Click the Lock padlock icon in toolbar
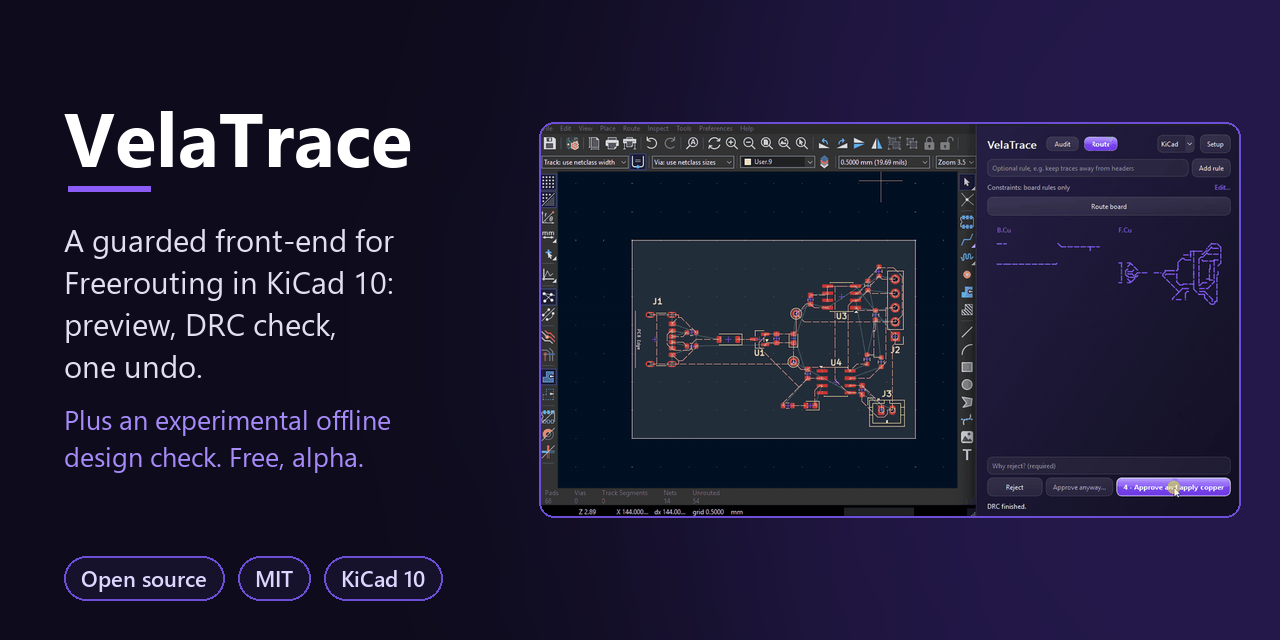The width and height of the screenshot is (1280, 640). pos(929,143)
